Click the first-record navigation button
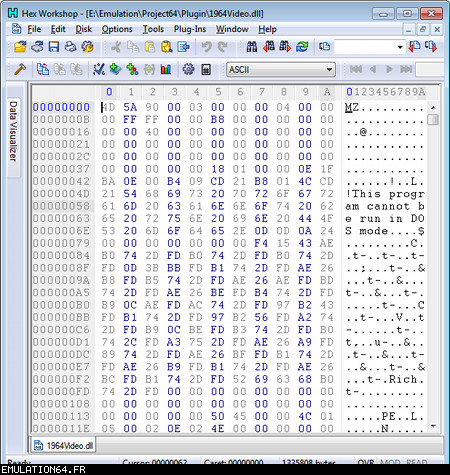450x475 pixels. (x=356, y=69)
